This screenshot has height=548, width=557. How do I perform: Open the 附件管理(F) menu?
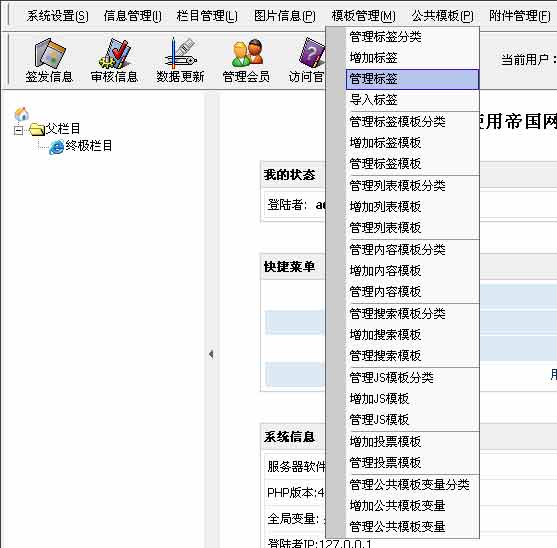click(x=520, y=16)
